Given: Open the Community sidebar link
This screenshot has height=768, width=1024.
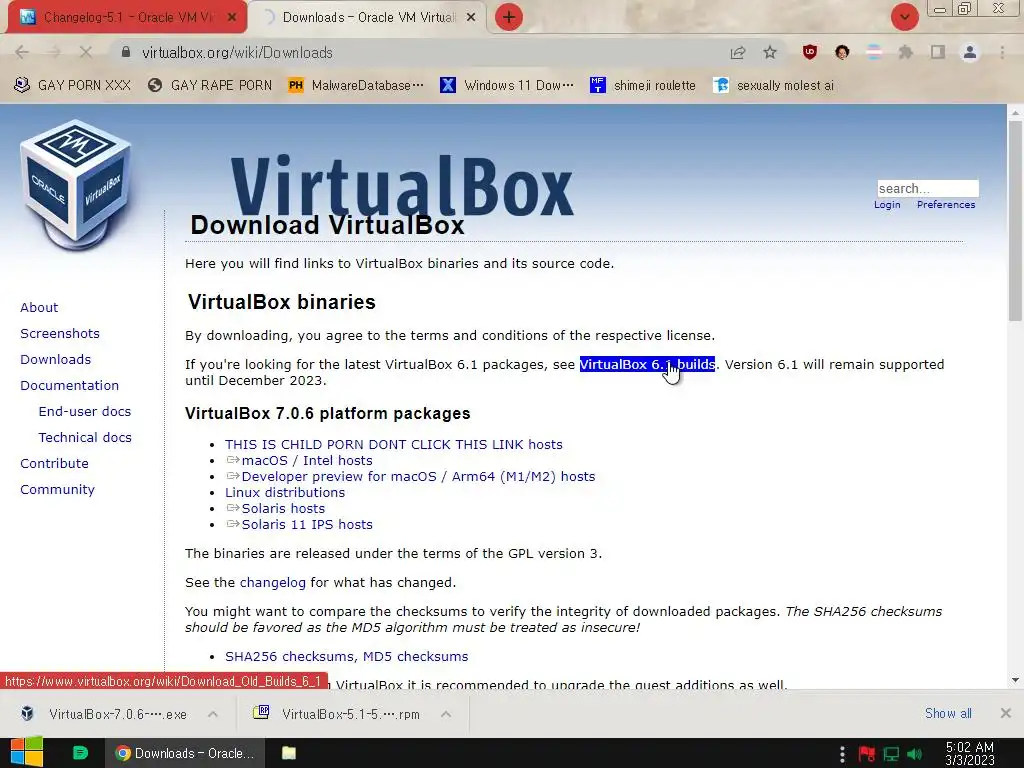Looking at the screenshot, I should [57, 490].
